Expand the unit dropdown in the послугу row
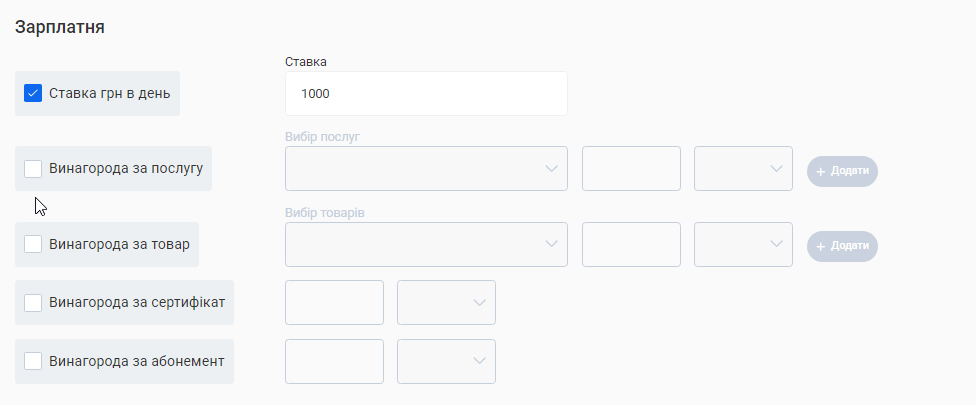The image size is (976, 405). click(743, 168)
